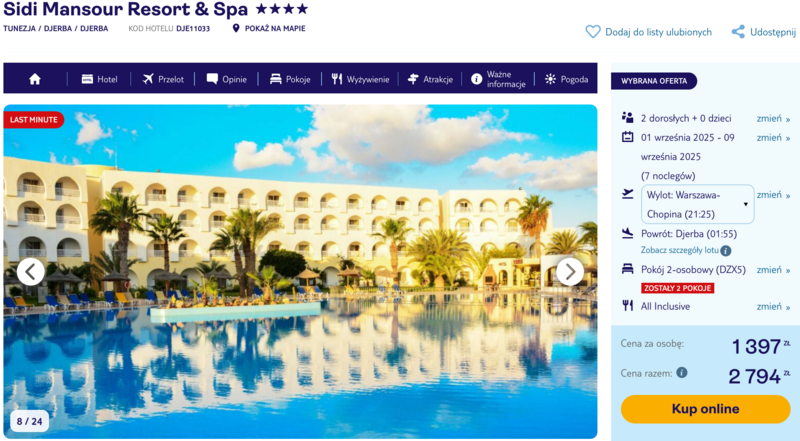Click the map pin icon by Pokaż na mapie

coord(236,28)
